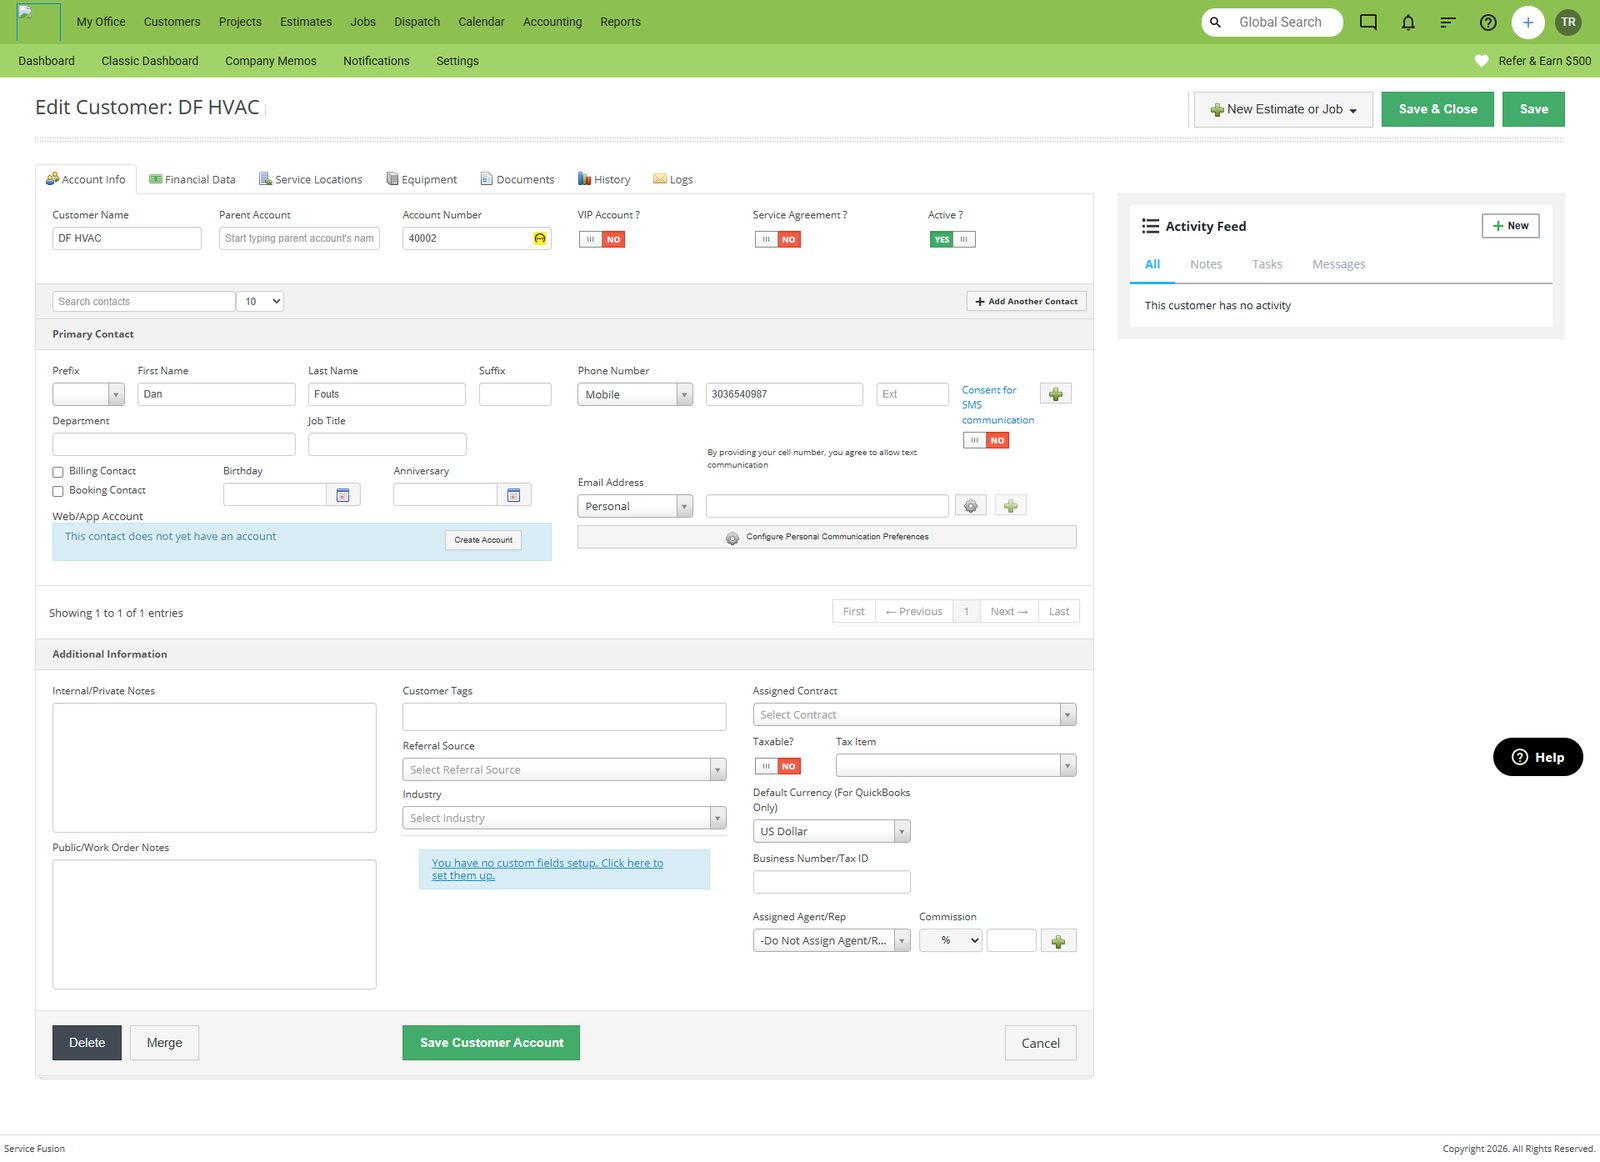This screenshot has height=1162, width=1600.
Task: Open the Select Referral Source dropdown
Action: pos(564,769)
